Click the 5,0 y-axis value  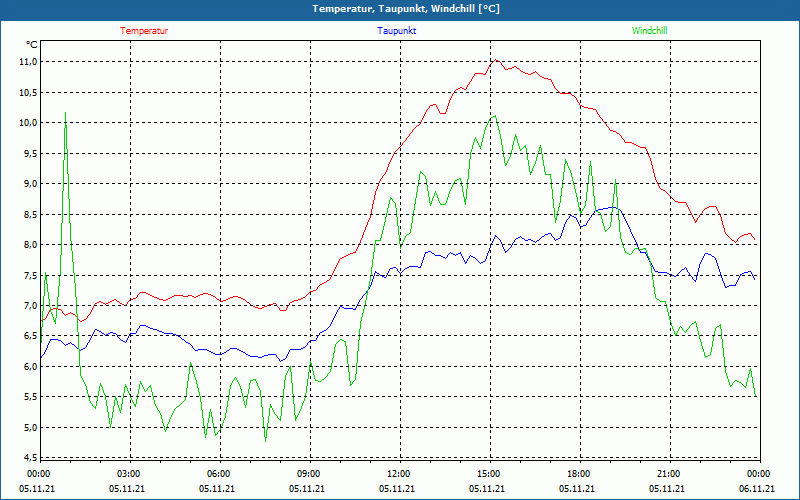point(30,427)
